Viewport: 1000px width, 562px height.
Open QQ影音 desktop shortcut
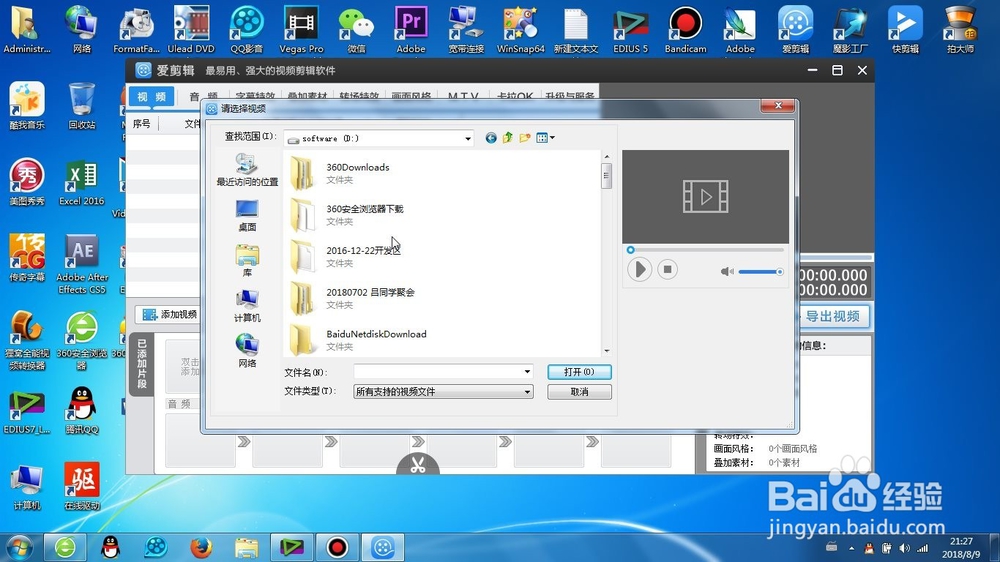point(246,29)
